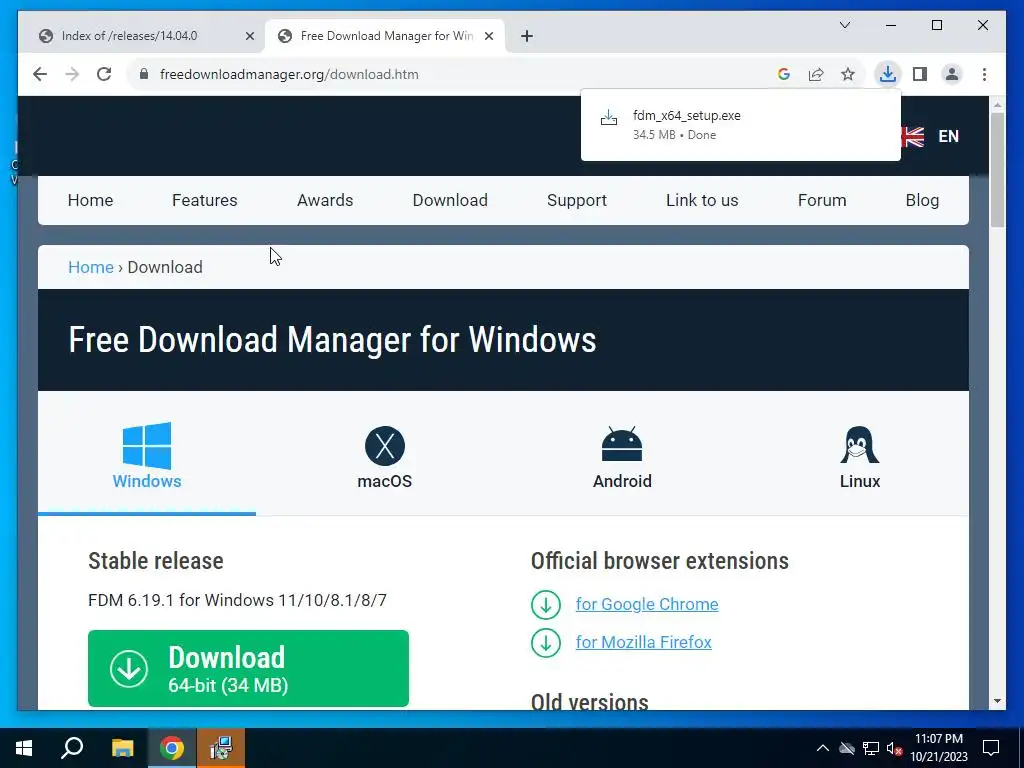The height and width of the screenshot is (768, 1024).
Task: Open the muted volume tray icon
Action: tap(894, 748)
